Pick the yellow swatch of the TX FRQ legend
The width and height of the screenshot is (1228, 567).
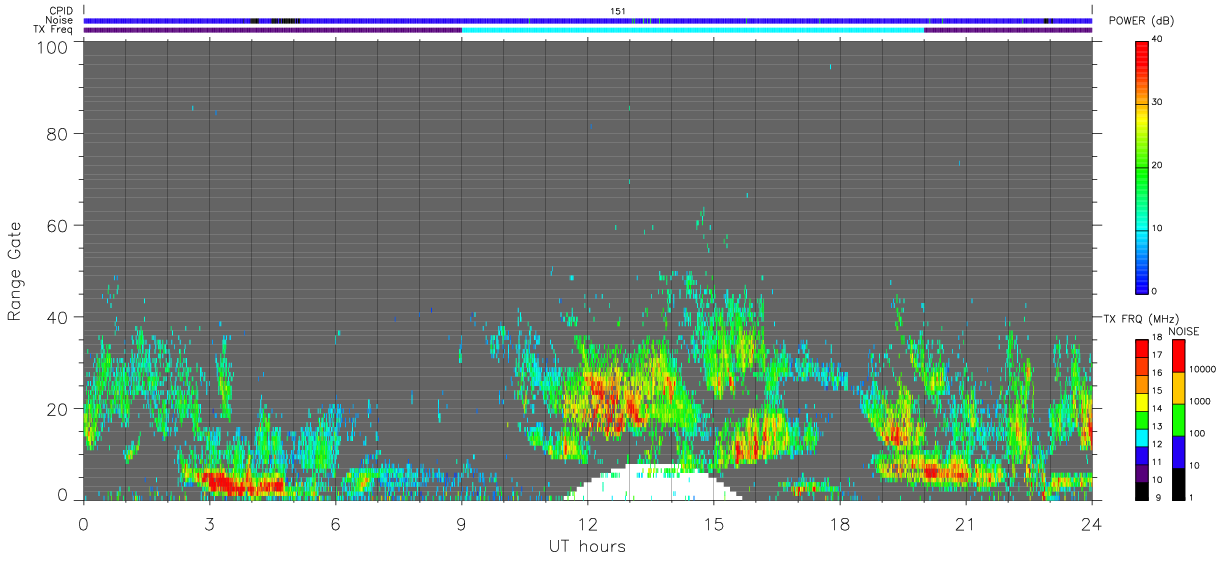point(1141,402)
